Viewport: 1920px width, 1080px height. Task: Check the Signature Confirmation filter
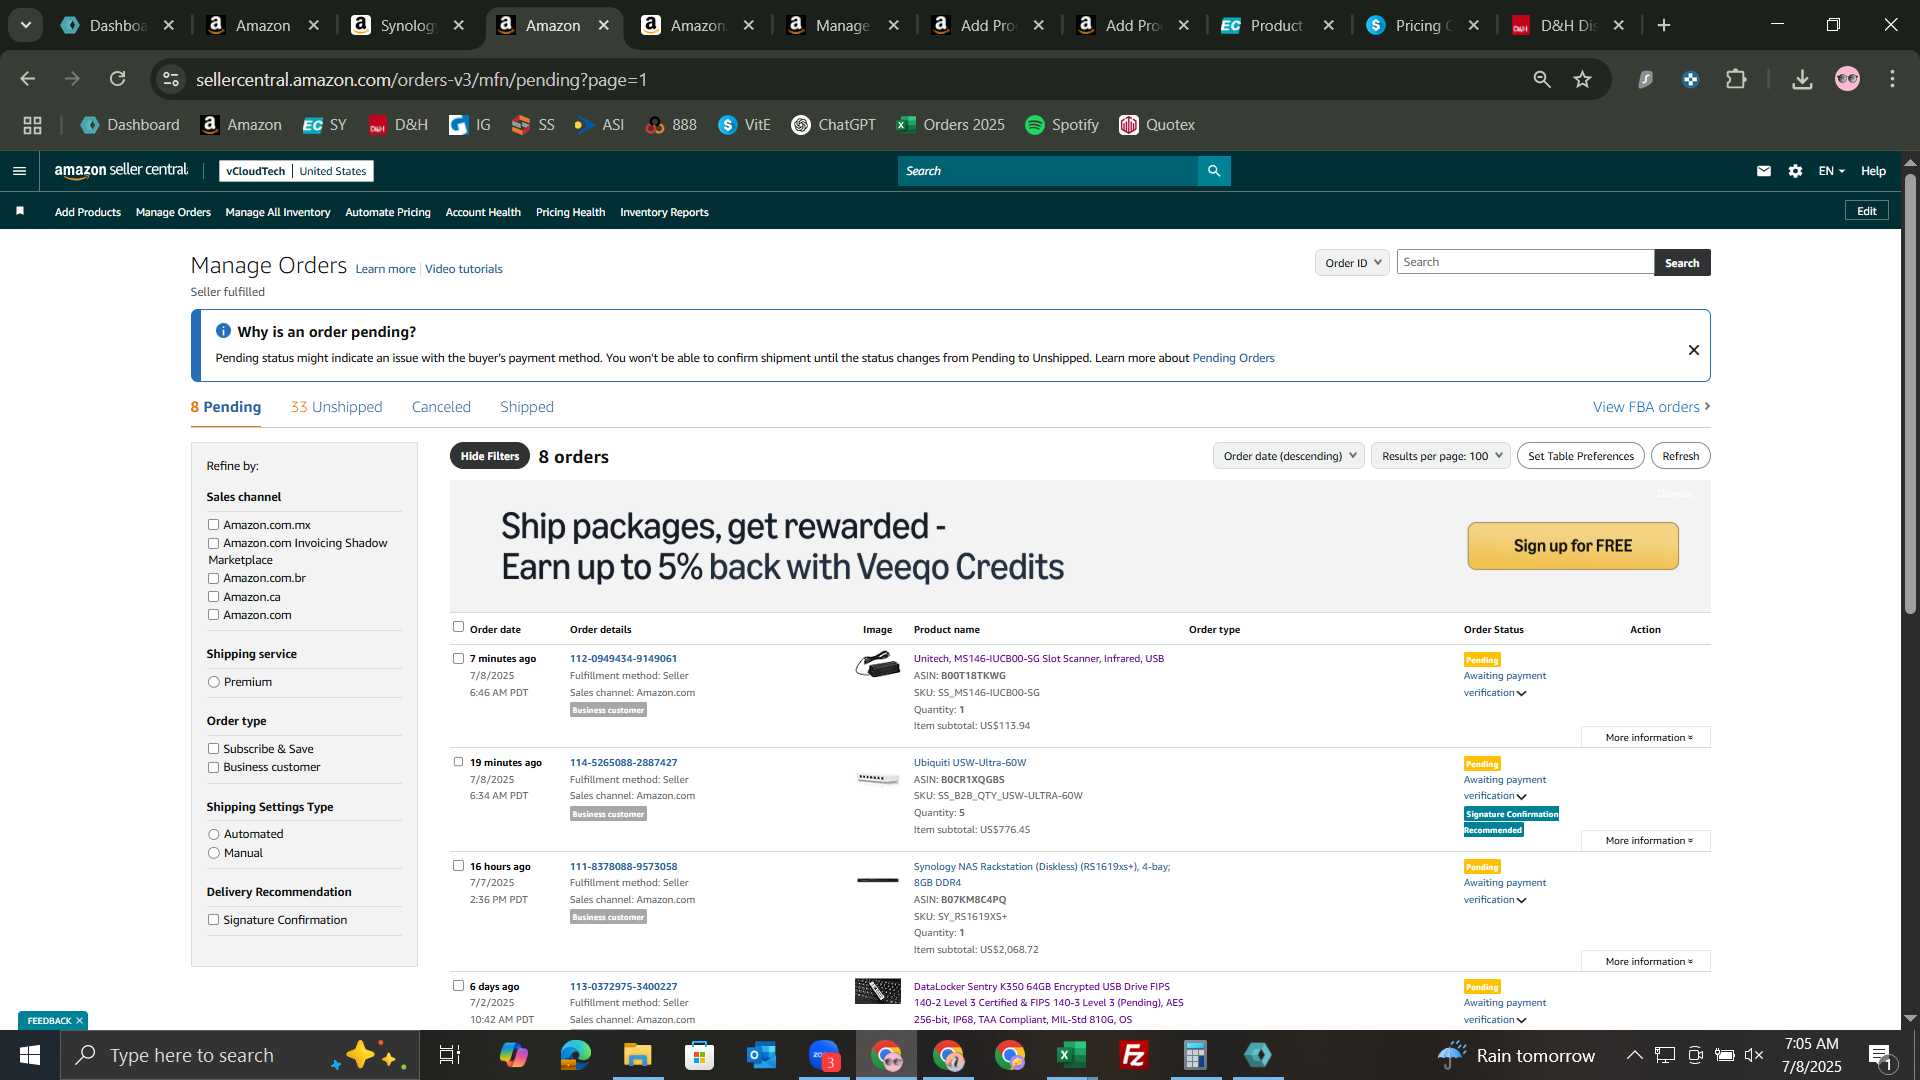tap(213, 920)
